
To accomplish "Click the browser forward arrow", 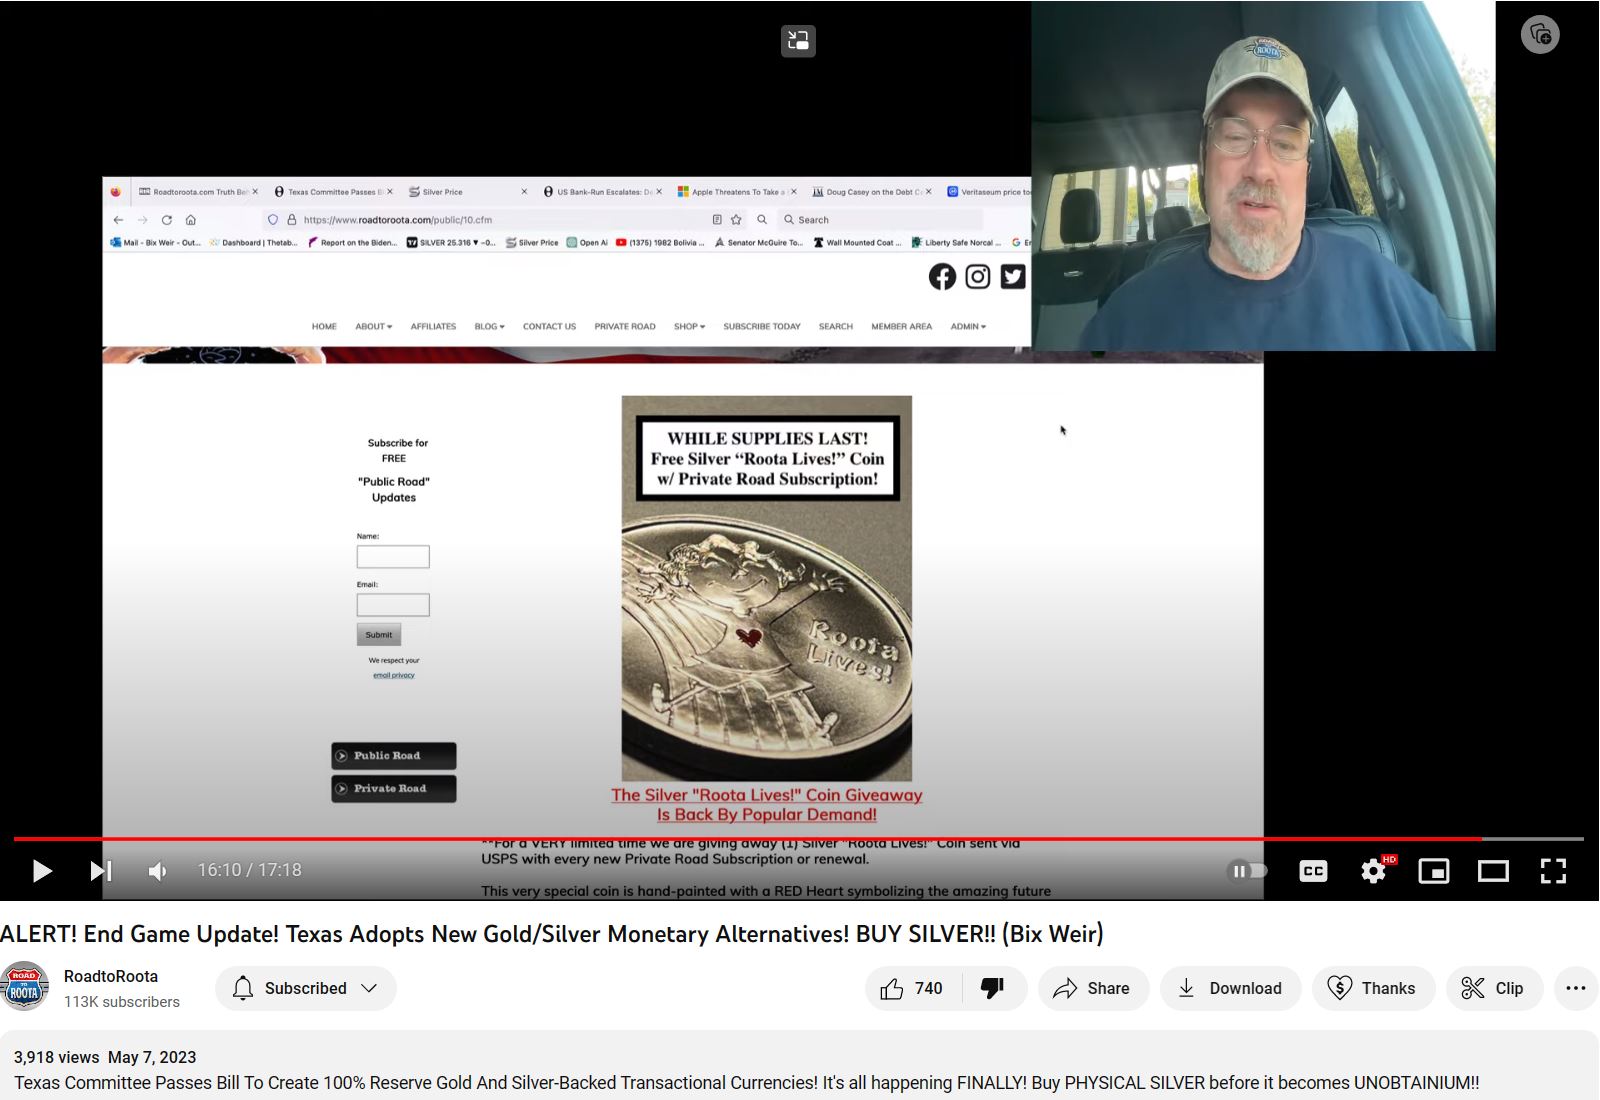I will pos(142,220).
